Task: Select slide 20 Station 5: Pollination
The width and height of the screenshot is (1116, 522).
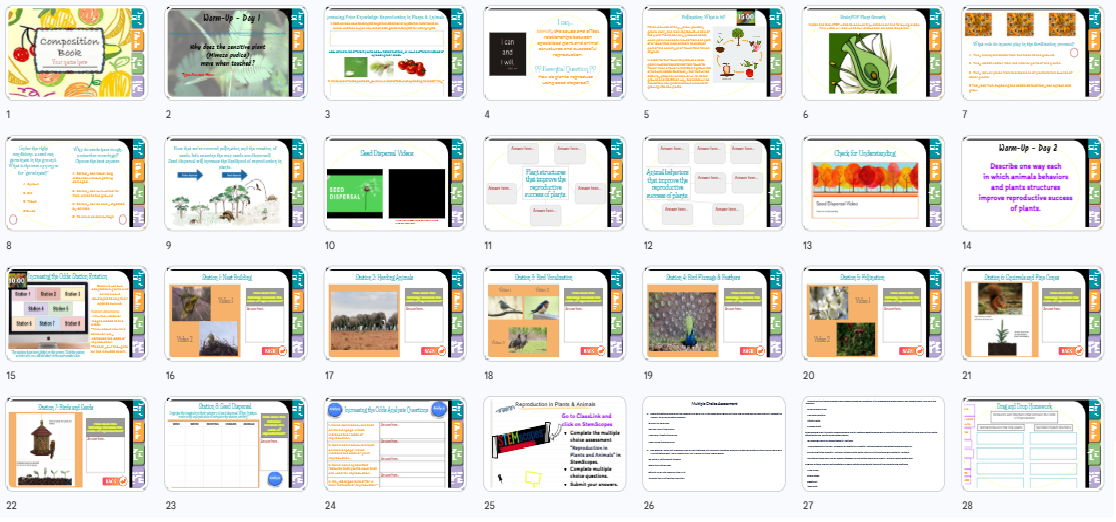Action: tap(873, 314)
